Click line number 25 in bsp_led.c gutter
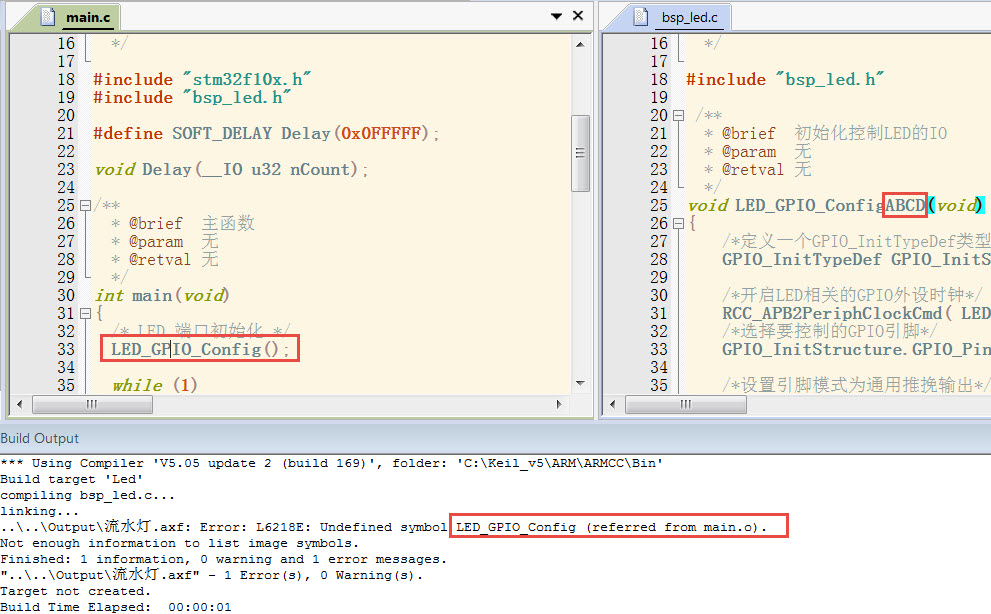Screen dimensions: 991x614 click(659, 206)
